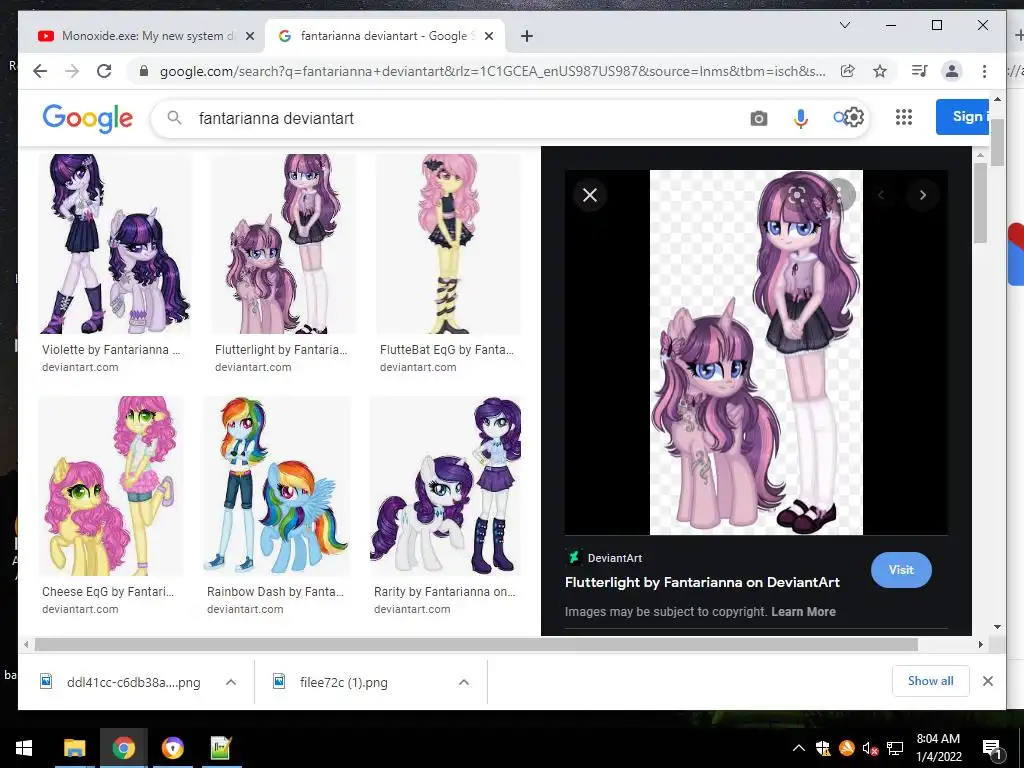The height and width of the screenshot is (768, 1024).
Task: Click scroll-right arrow on horizontal scrollbar
Action: [x=980, y=645]
